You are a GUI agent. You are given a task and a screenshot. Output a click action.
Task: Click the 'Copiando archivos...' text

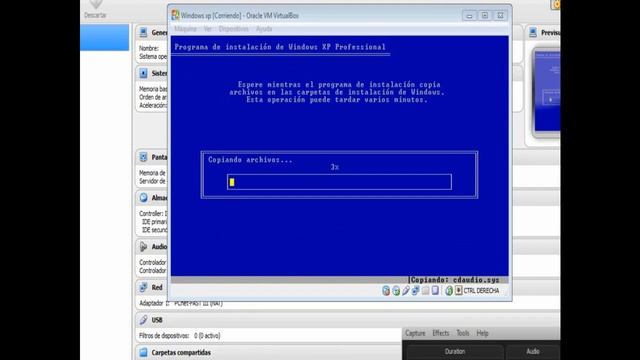coord(250,160)
